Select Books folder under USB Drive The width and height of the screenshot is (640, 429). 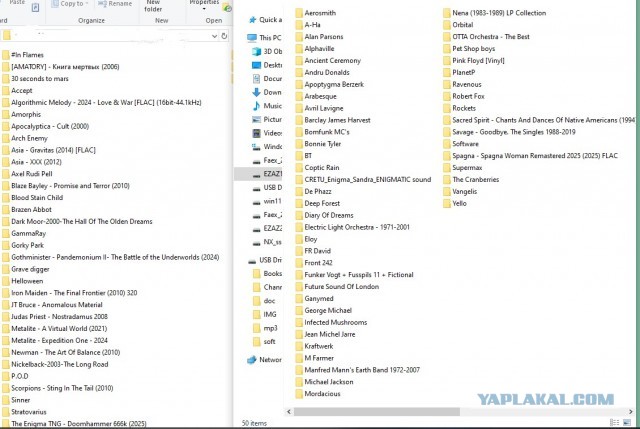[x=267, y=273]
